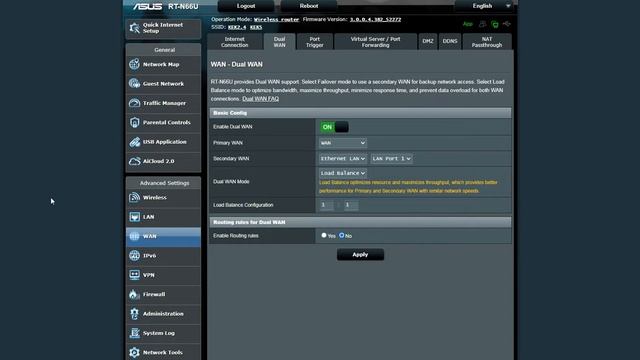
Task: Open the Guest Network icon
Action: (x=134, y=84)
